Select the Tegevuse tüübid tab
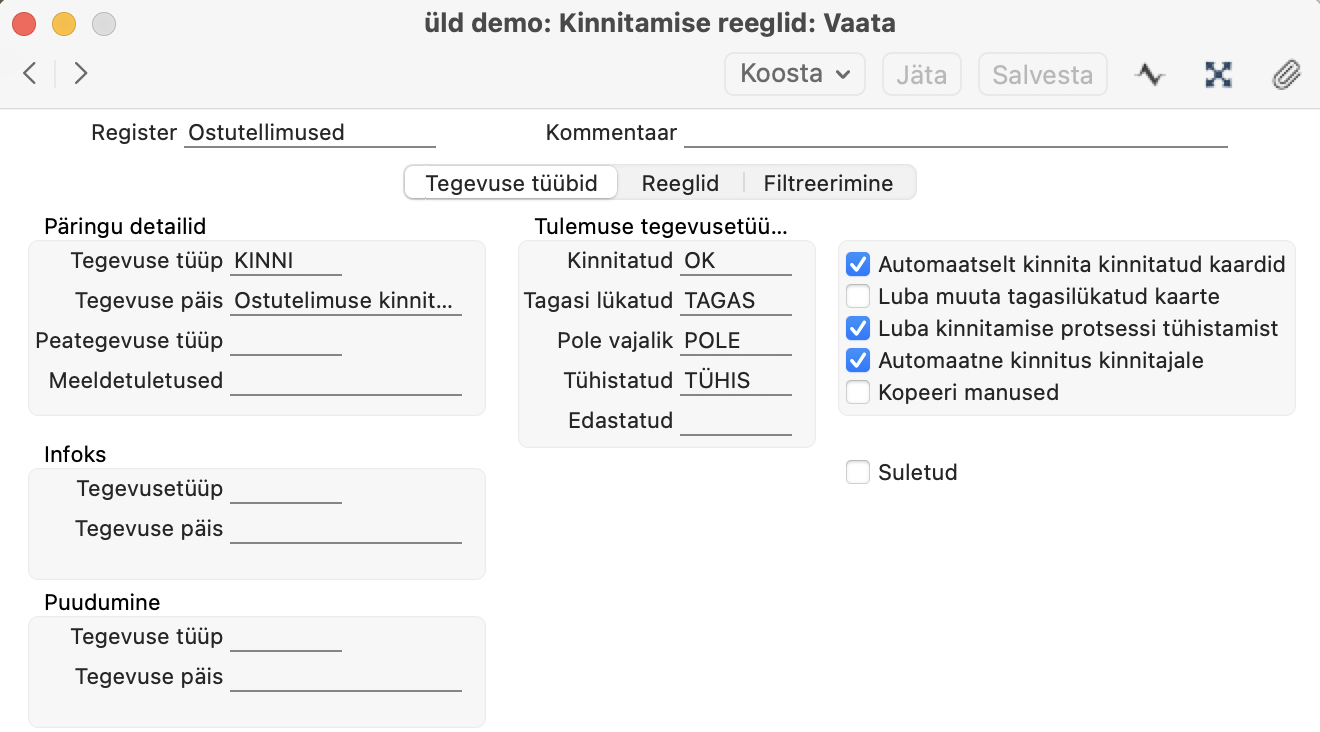 pos(511,183)
